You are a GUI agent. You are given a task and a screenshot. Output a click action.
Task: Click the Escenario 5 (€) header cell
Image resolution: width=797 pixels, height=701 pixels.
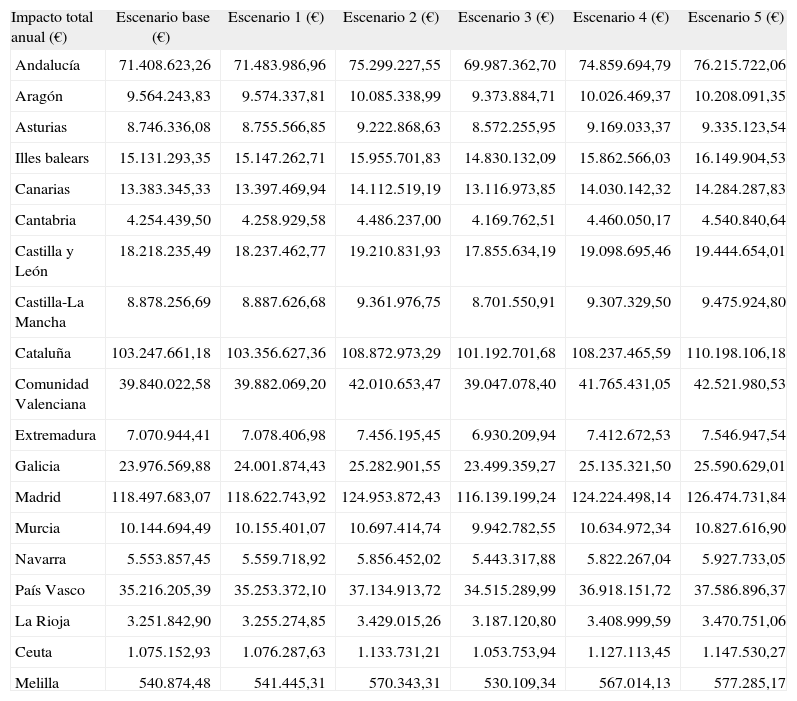pyautogui.click(x=735, y=18)
